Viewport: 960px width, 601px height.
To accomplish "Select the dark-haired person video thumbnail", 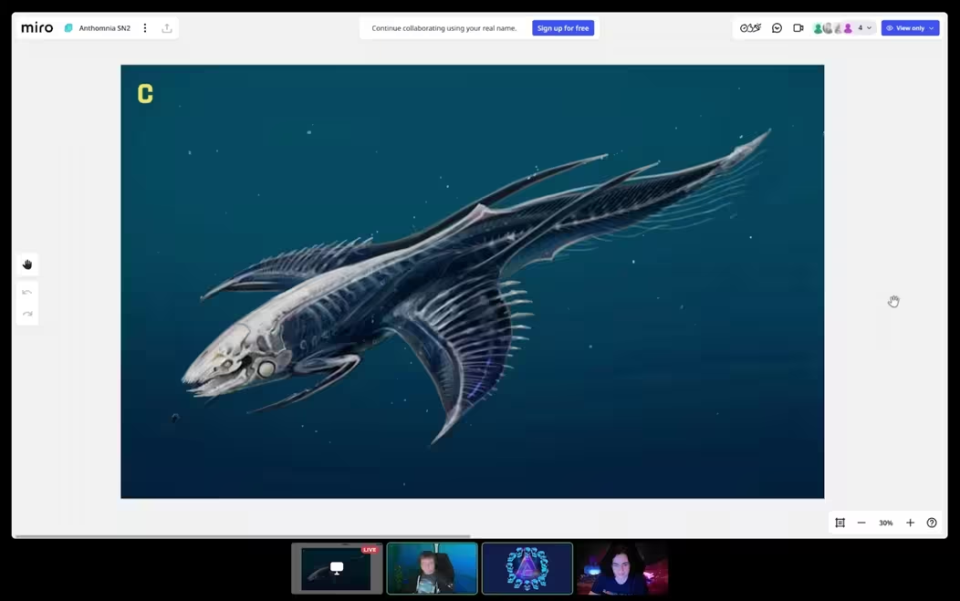I will [x=623, y=569].
